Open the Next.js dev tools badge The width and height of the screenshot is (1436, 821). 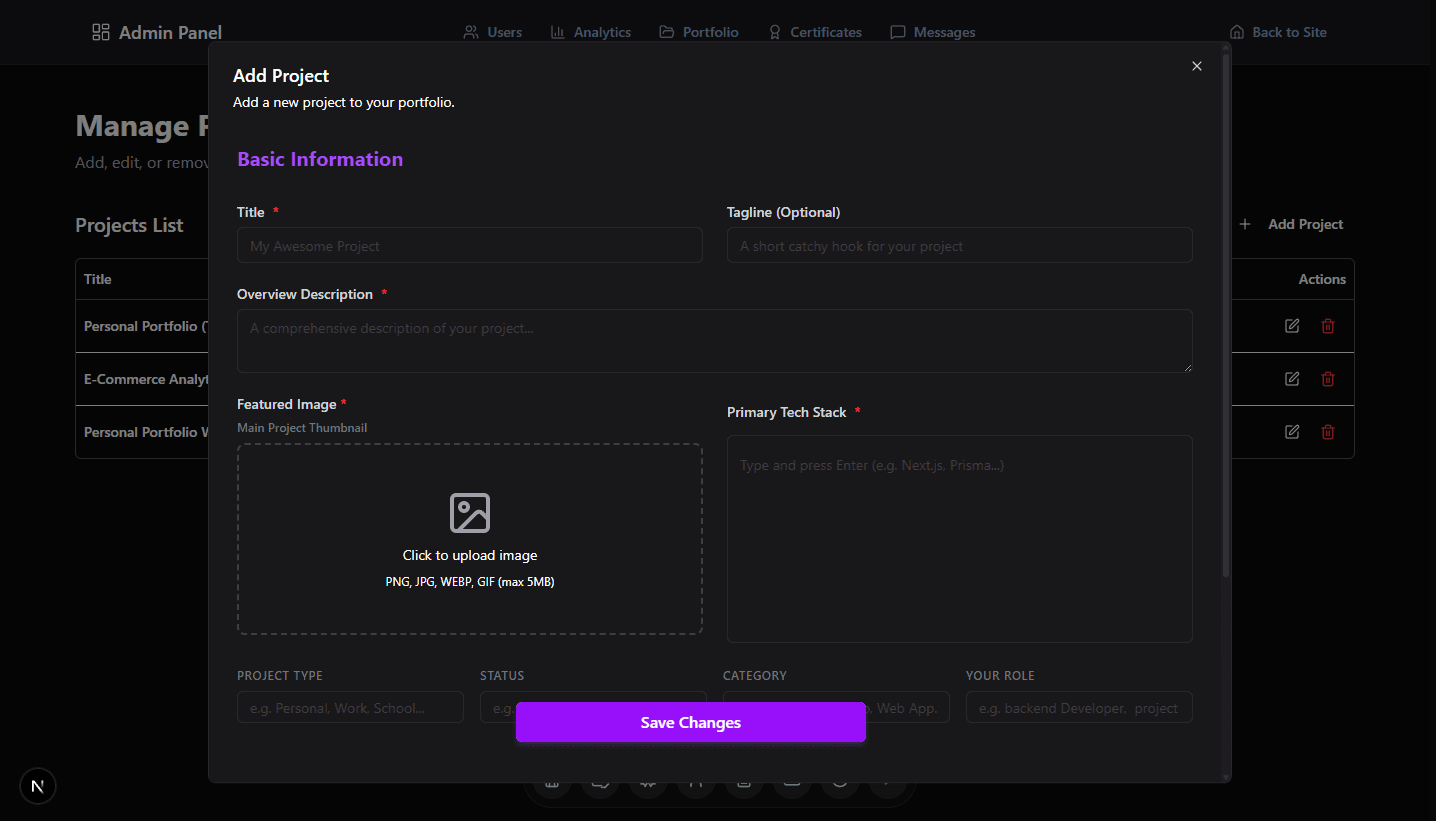coord(38,786)
